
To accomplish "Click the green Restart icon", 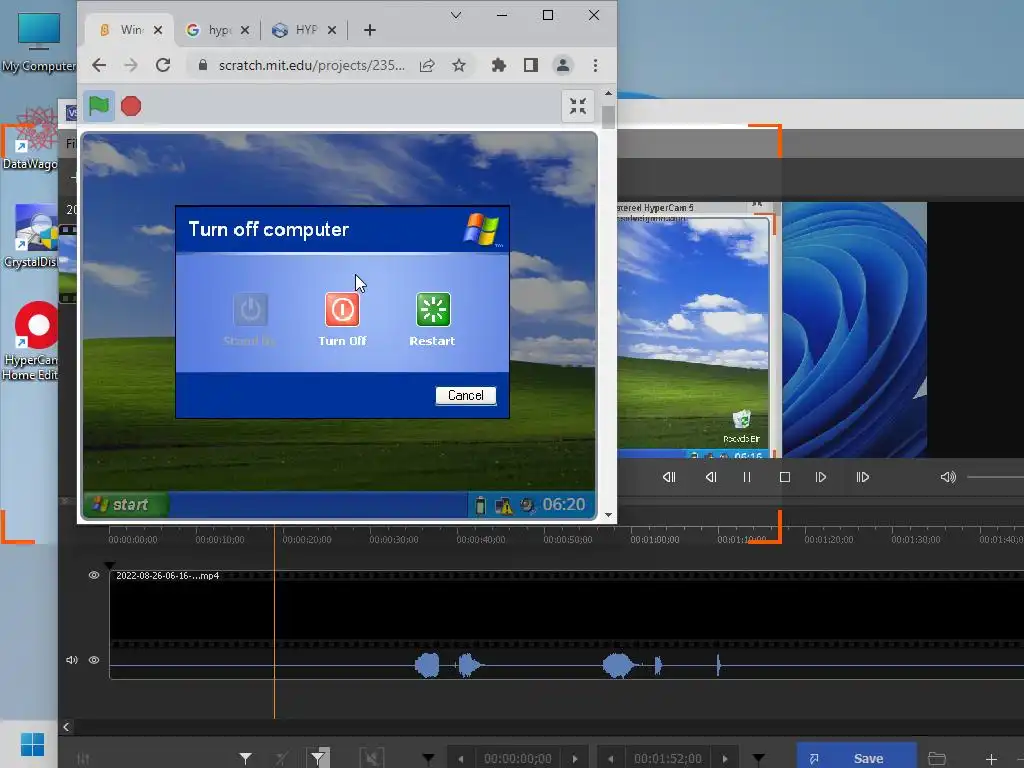I will click(433, 309).
